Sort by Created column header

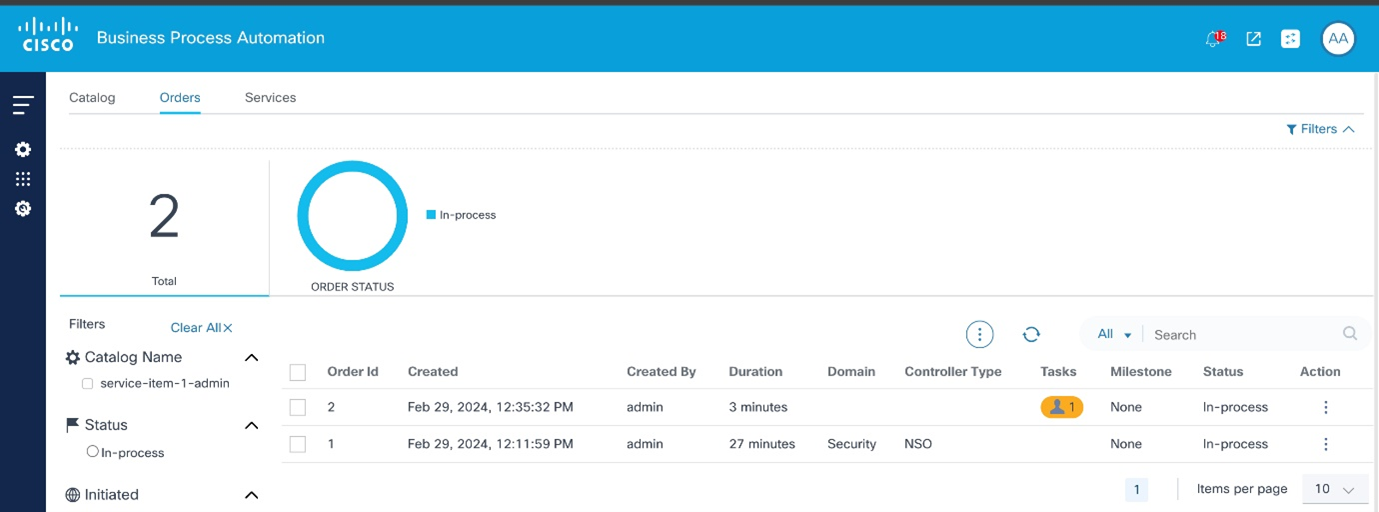coord(433,371)
